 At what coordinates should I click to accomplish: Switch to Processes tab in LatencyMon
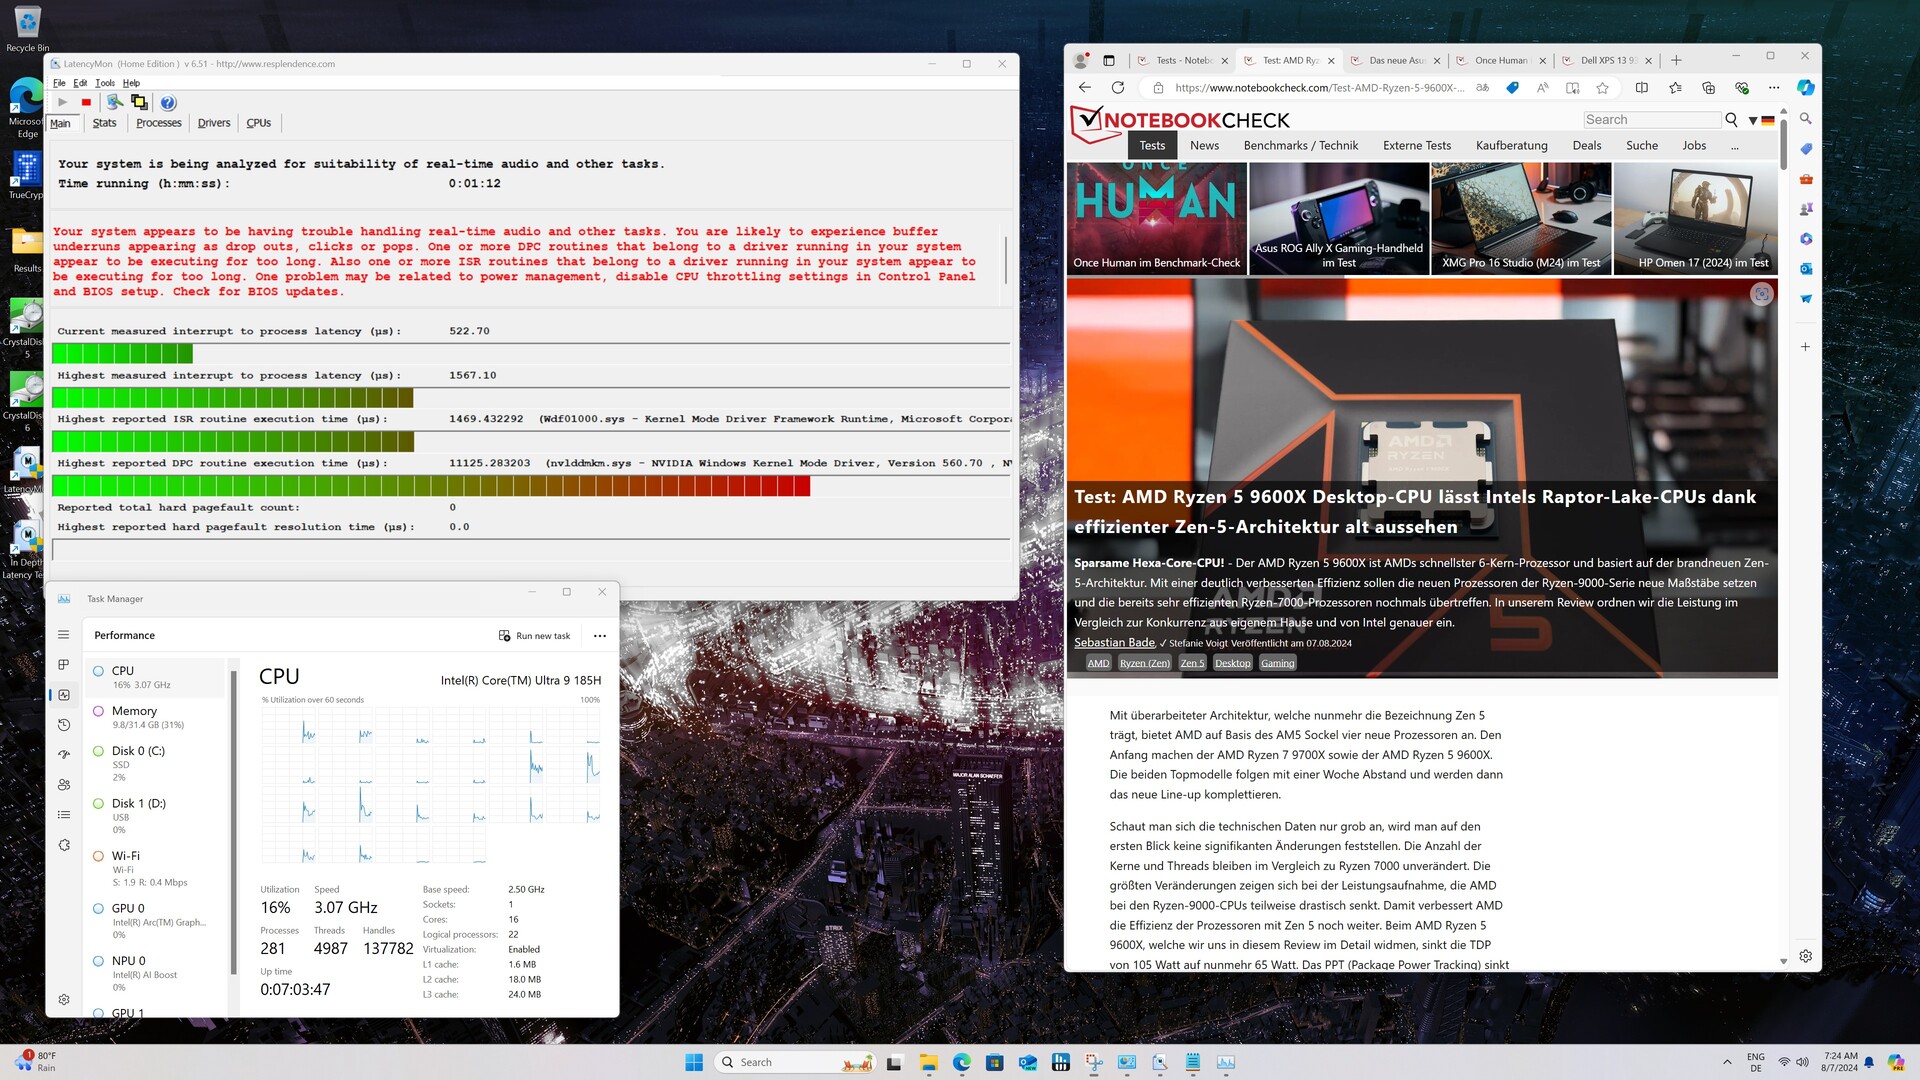[x=159, y=123]
